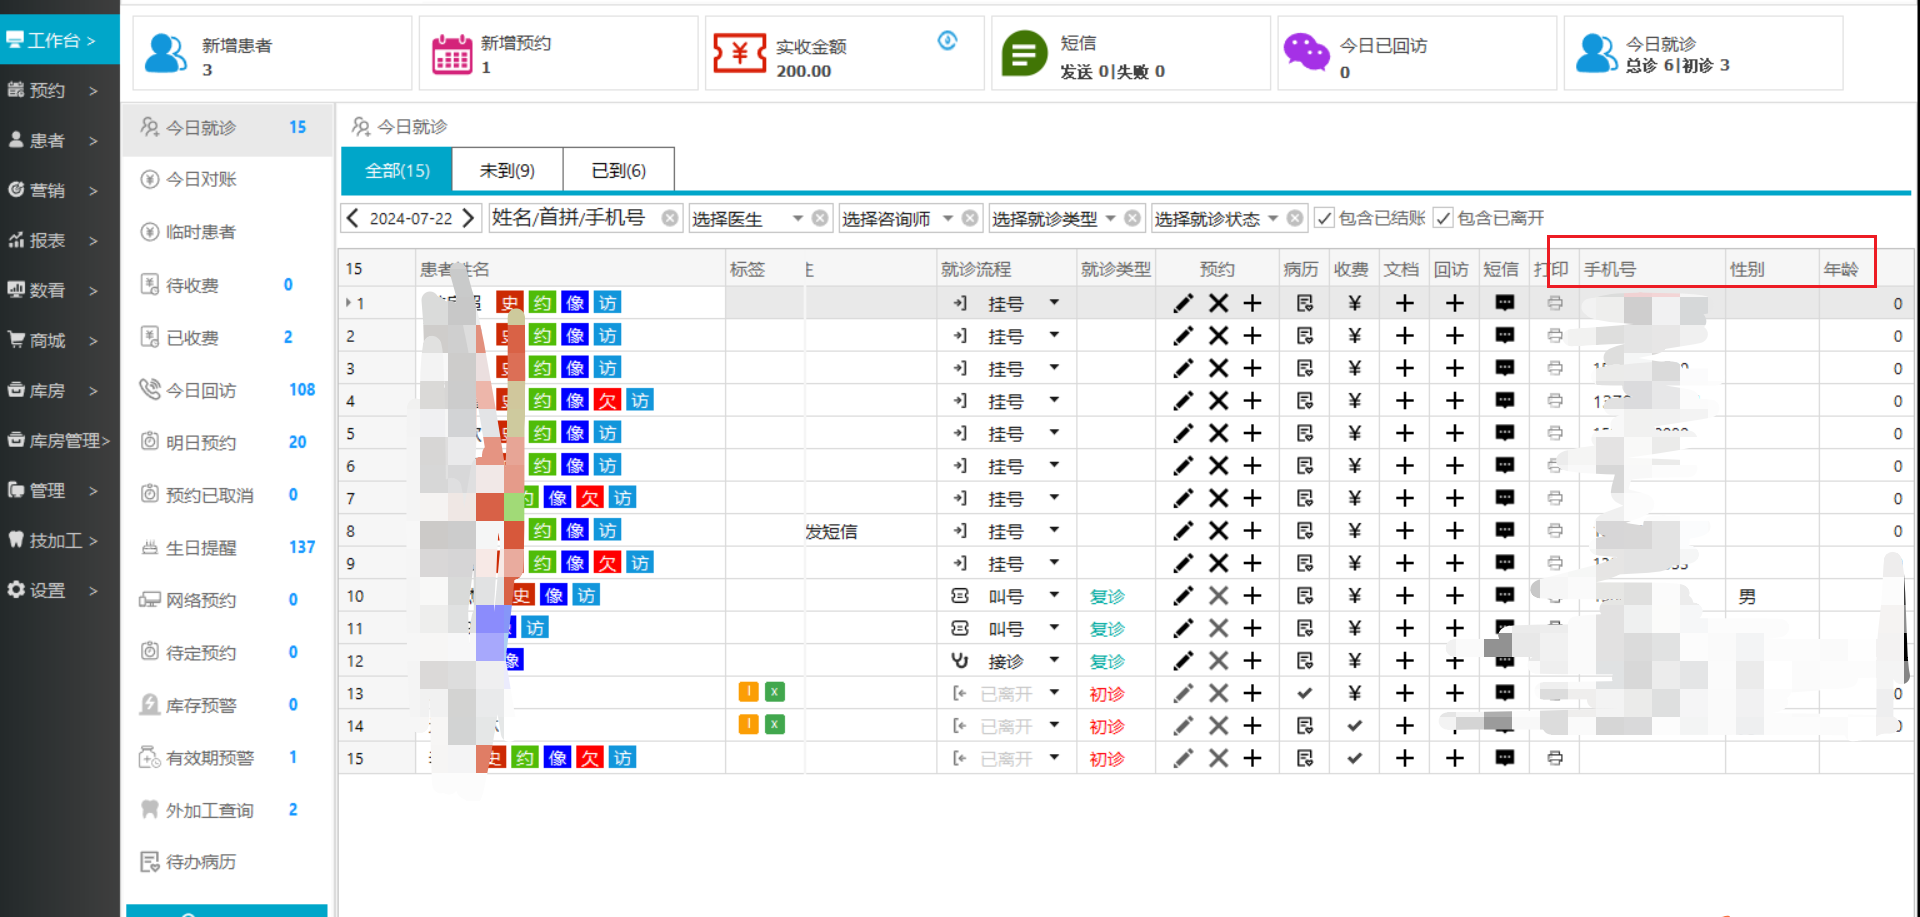Open 接诊 flow dropdown in row 12
The width and height of the screenshot is (1920, 917).
click(x=1054, y=660)
